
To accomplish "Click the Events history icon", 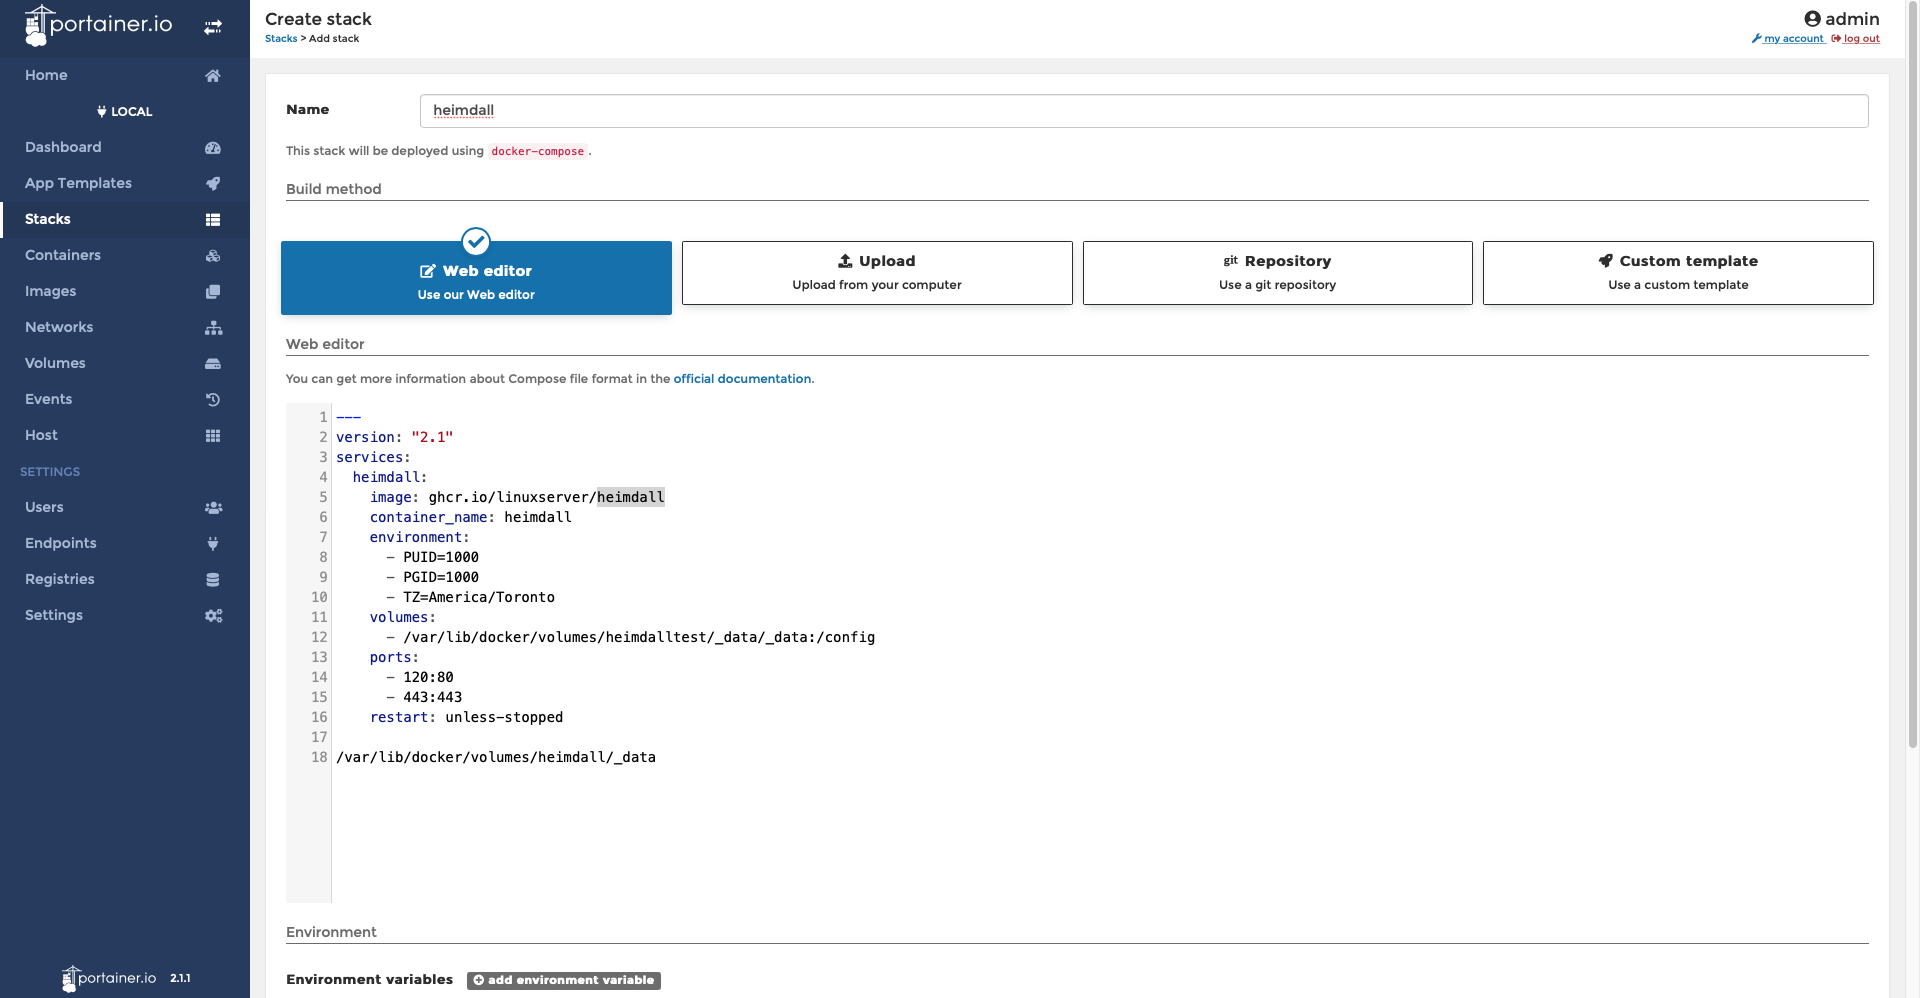I will (x=213, y=400).
